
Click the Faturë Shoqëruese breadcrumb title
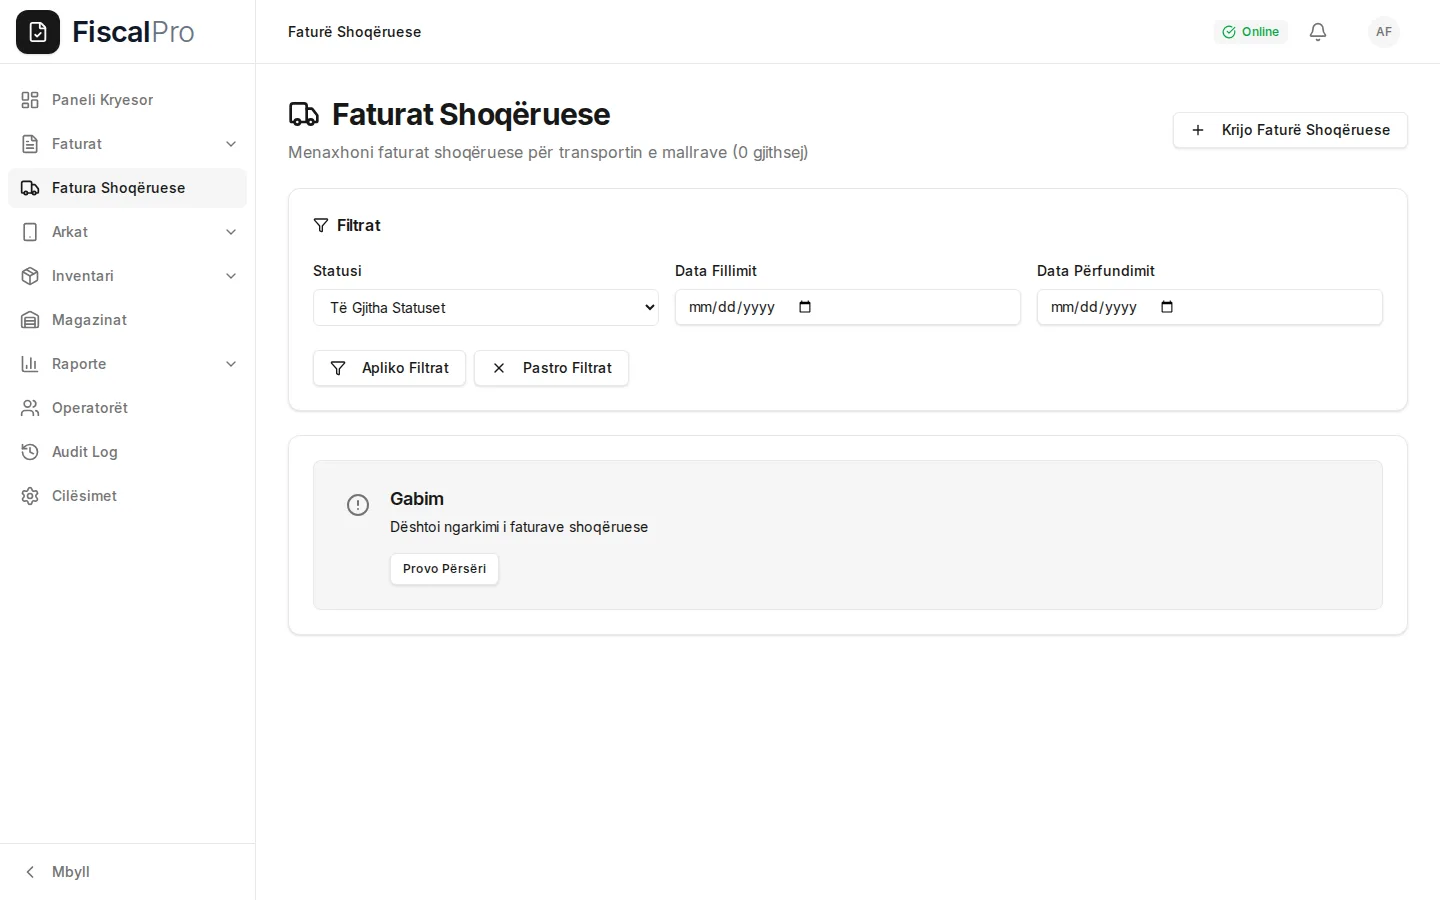click(355, 32)
